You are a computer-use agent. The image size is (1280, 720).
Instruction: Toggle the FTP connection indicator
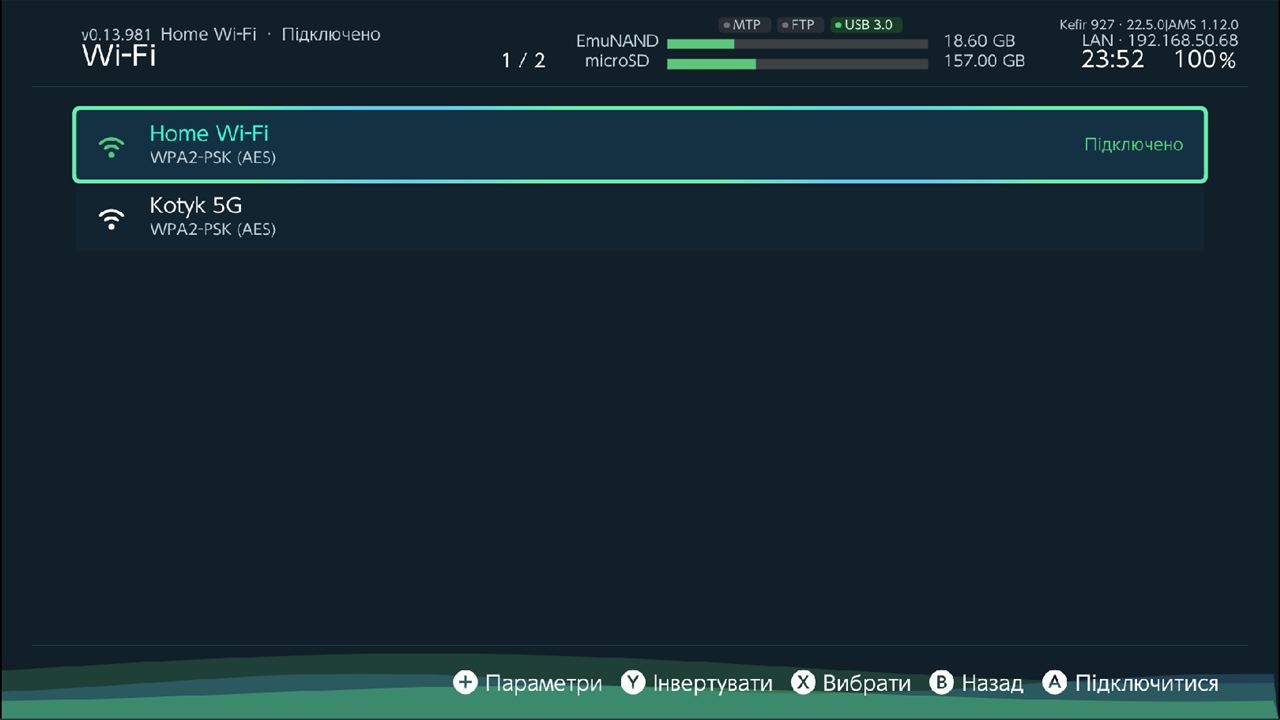pos(798,25)
